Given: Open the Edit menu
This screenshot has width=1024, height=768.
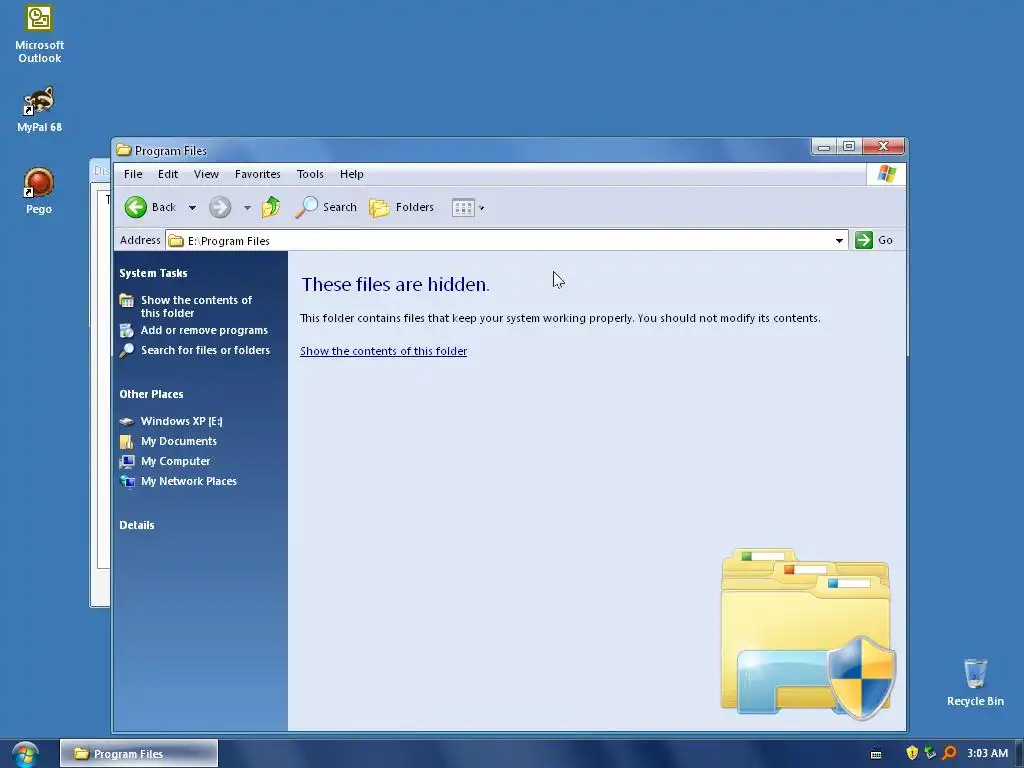Looking at the screenshot, I should pos(168,174).
